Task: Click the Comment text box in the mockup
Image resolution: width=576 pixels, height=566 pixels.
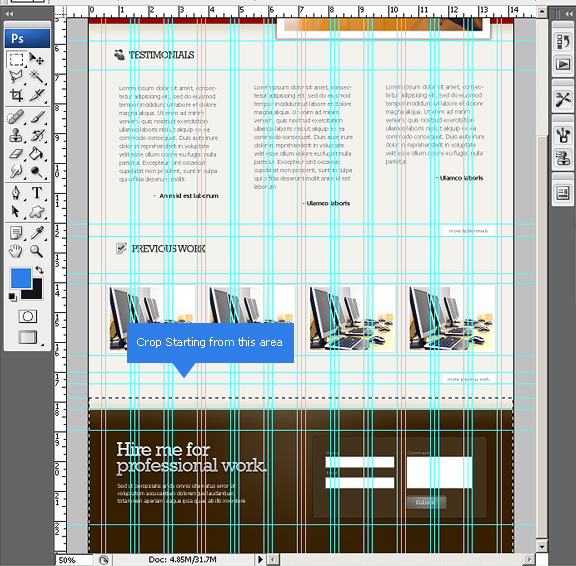Action: coord(439,472)
